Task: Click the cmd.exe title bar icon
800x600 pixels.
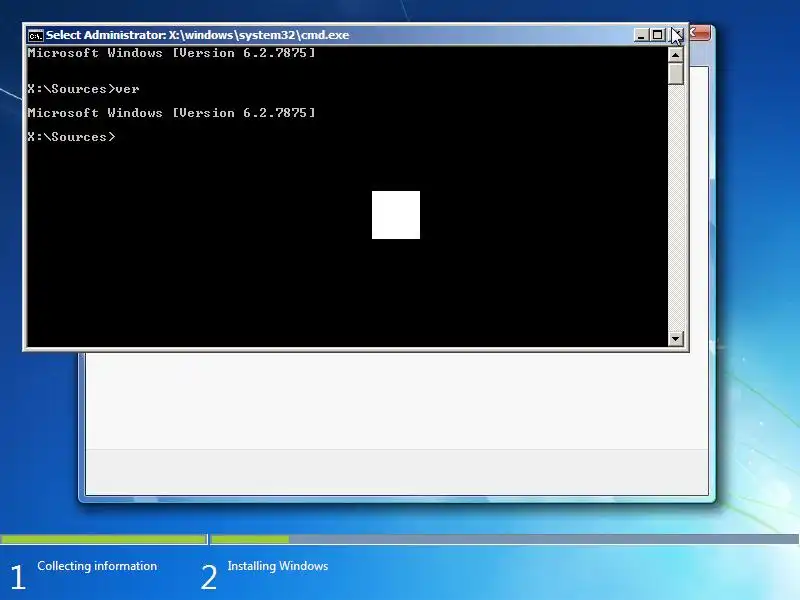Action: (x=35, y=35)
